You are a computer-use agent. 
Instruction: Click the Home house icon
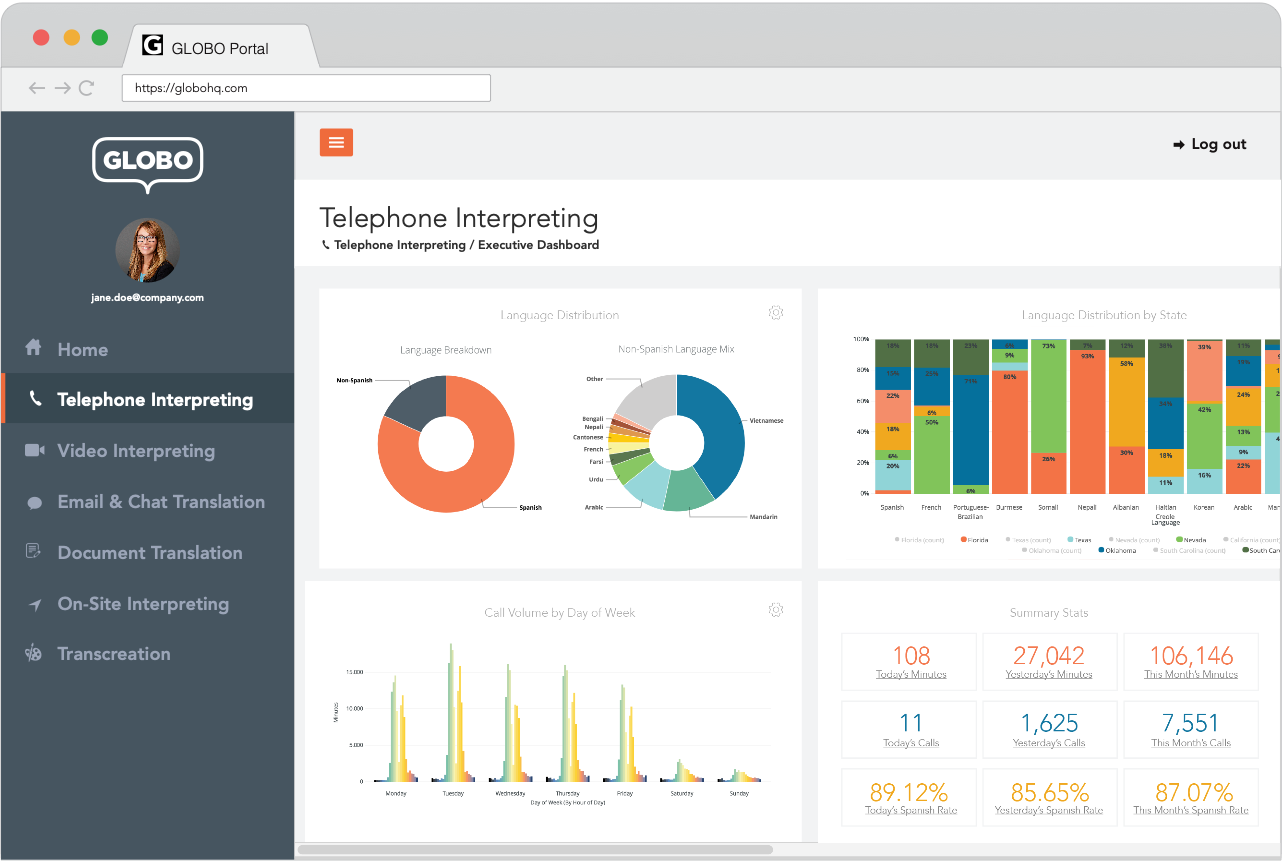pyautogui.click(x=34, y=347)
